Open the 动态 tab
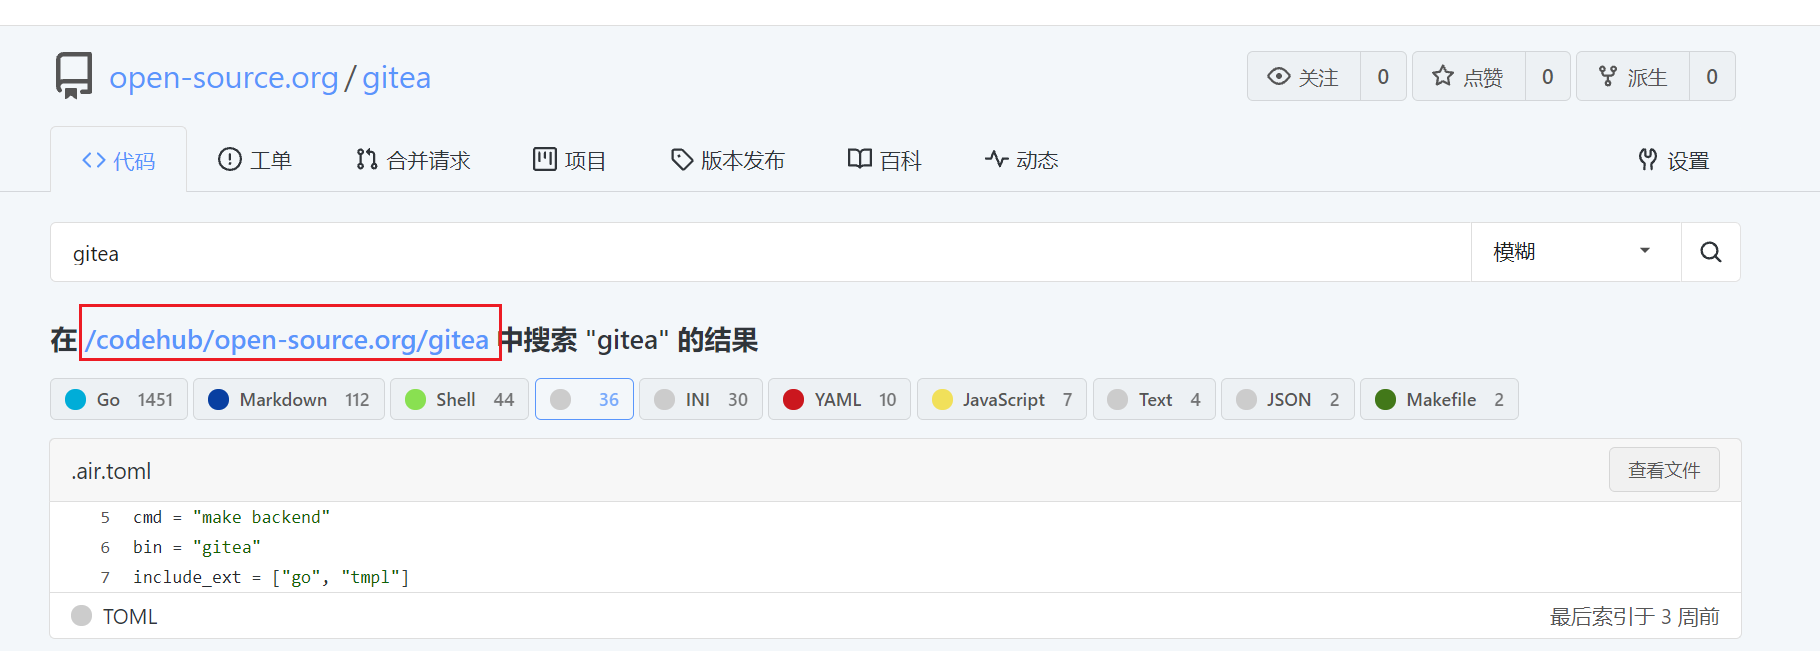Viewport: 1820px width, 651px height. click(1021, 160)
